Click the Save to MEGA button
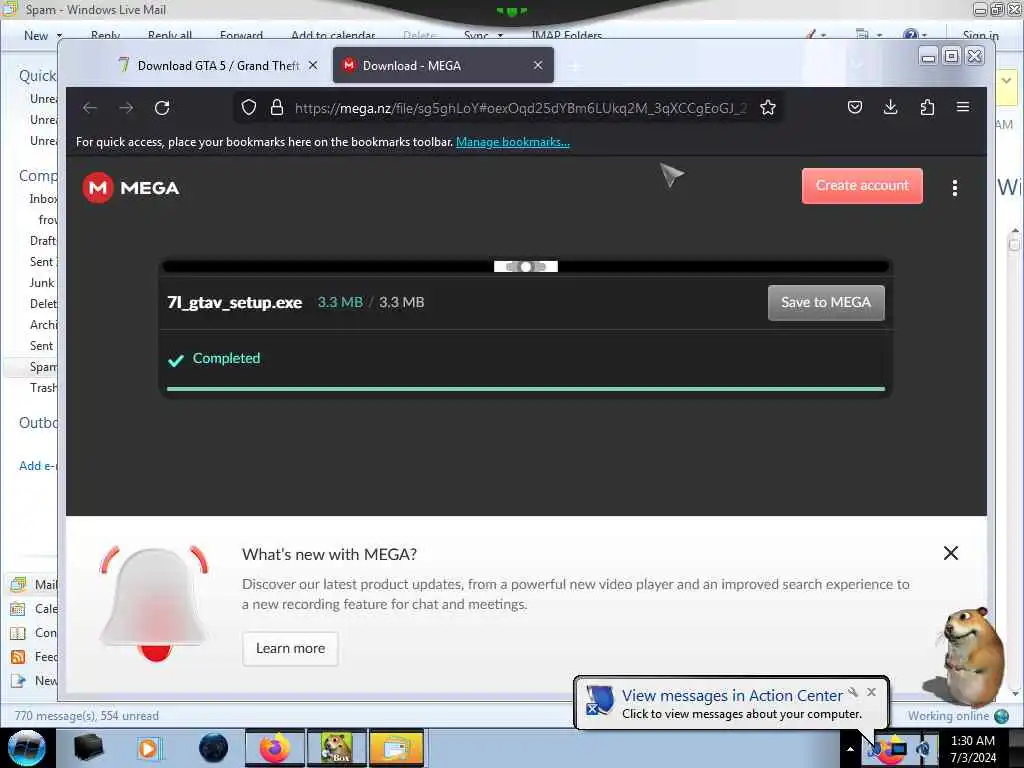 [x=826, y=302]
